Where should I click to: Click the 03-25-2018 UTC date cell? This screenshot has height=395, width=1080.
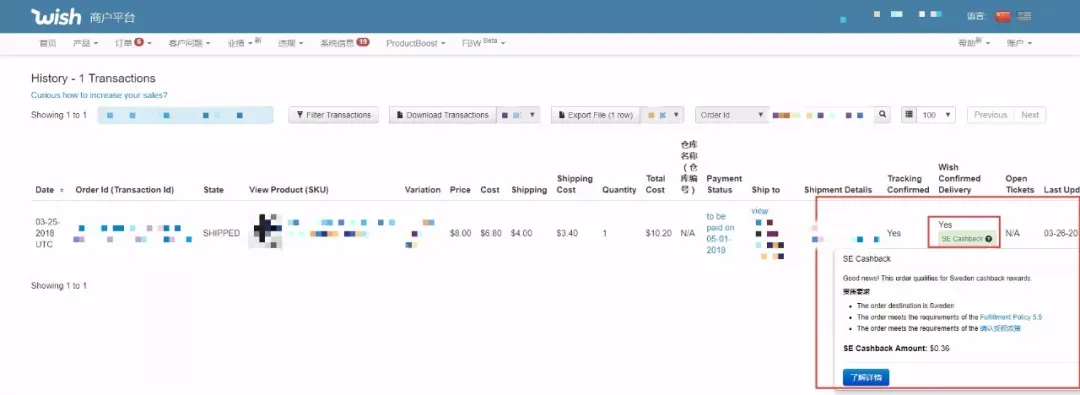click(x=48, y=233)
